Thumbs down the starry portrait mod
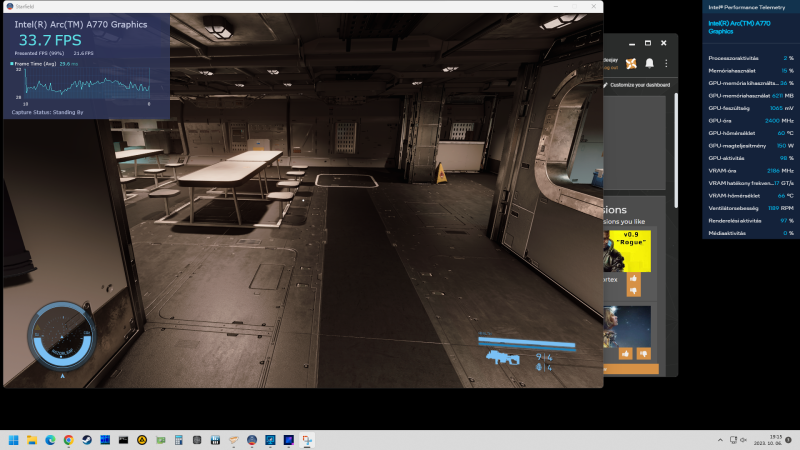The width and height of the screenshot is (800, 450). (643, 353)
